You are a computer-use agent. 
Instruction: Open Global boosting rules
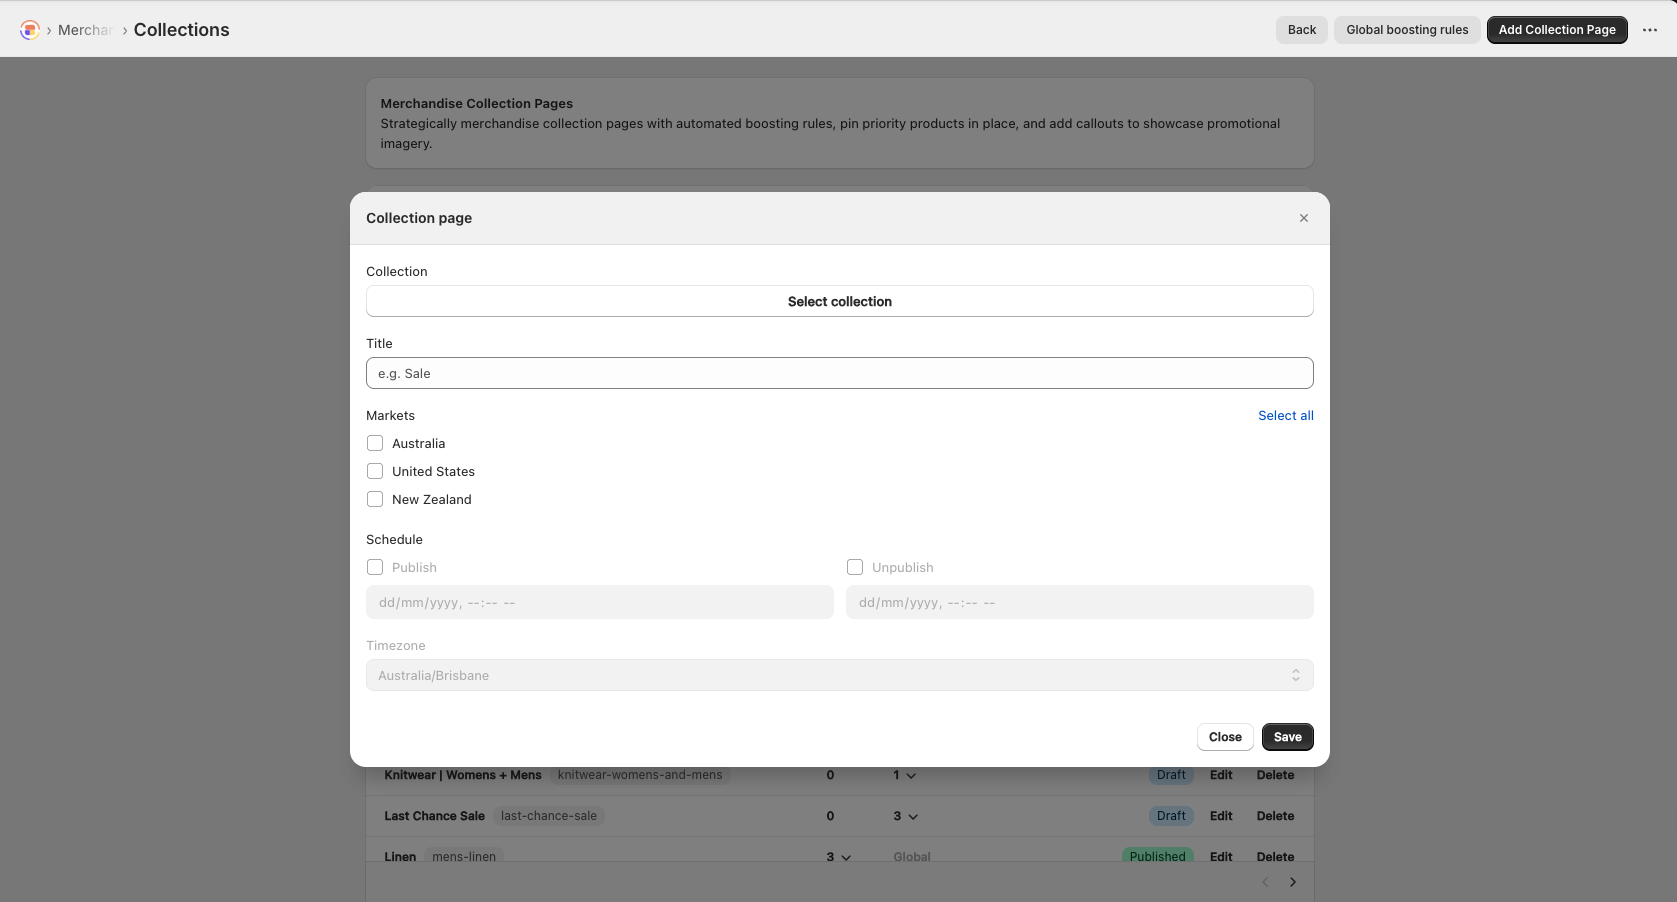click(x=1406, y=30)
